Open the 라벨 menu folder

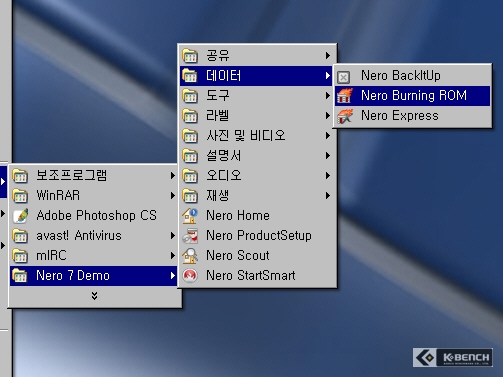257,116
